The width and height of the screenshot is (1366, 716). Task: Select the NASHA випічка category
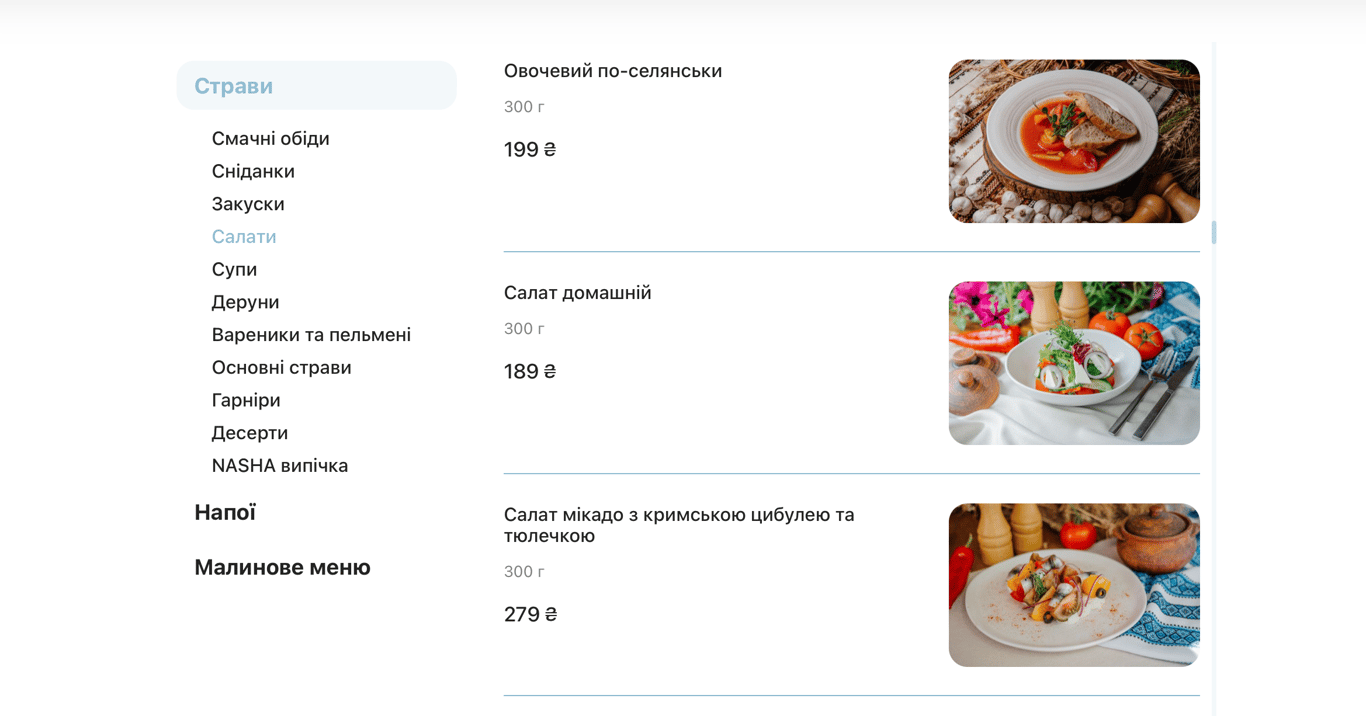(x=279, y=465)
